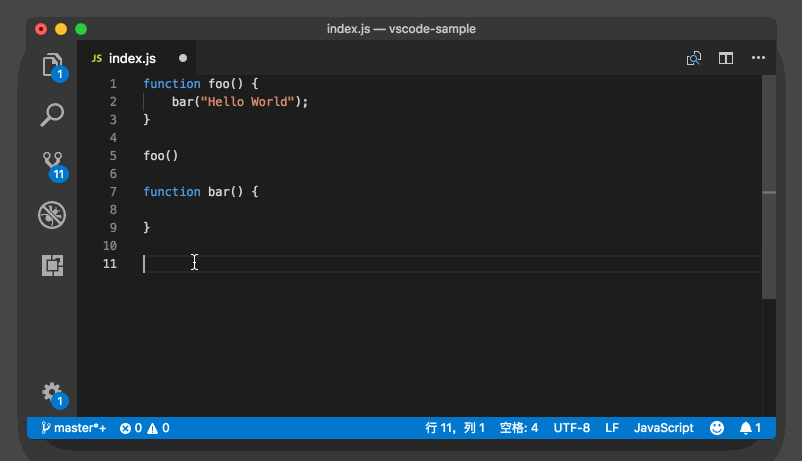802x461 pixels.
Task: Select the index.js editor tab
Action: (x=131, y=59)
